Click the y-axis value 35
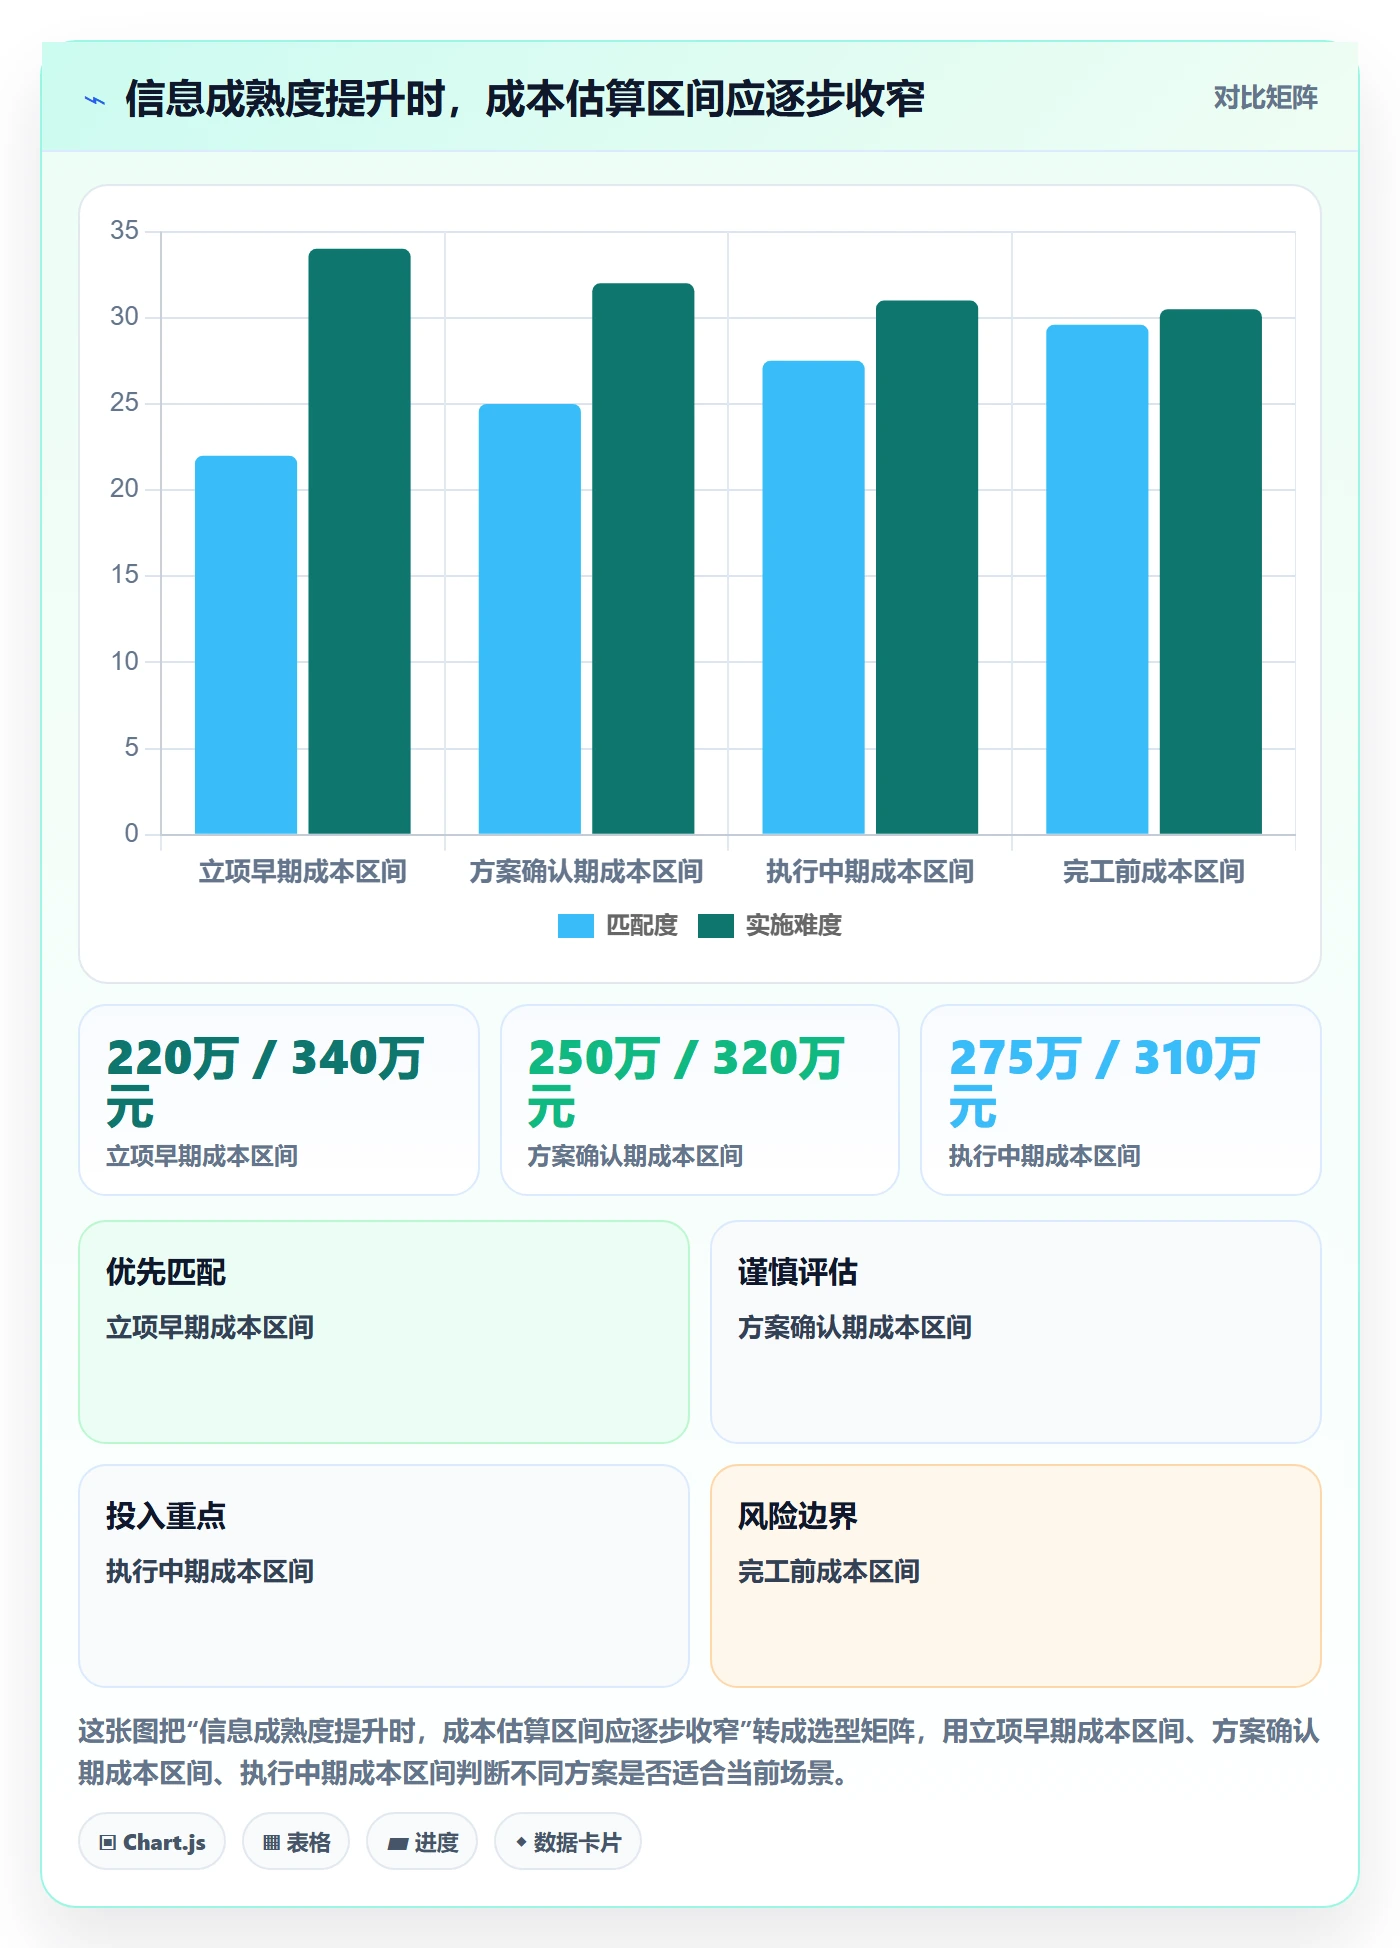This screenshot has height=1948, width=1400. pos(125,231)
